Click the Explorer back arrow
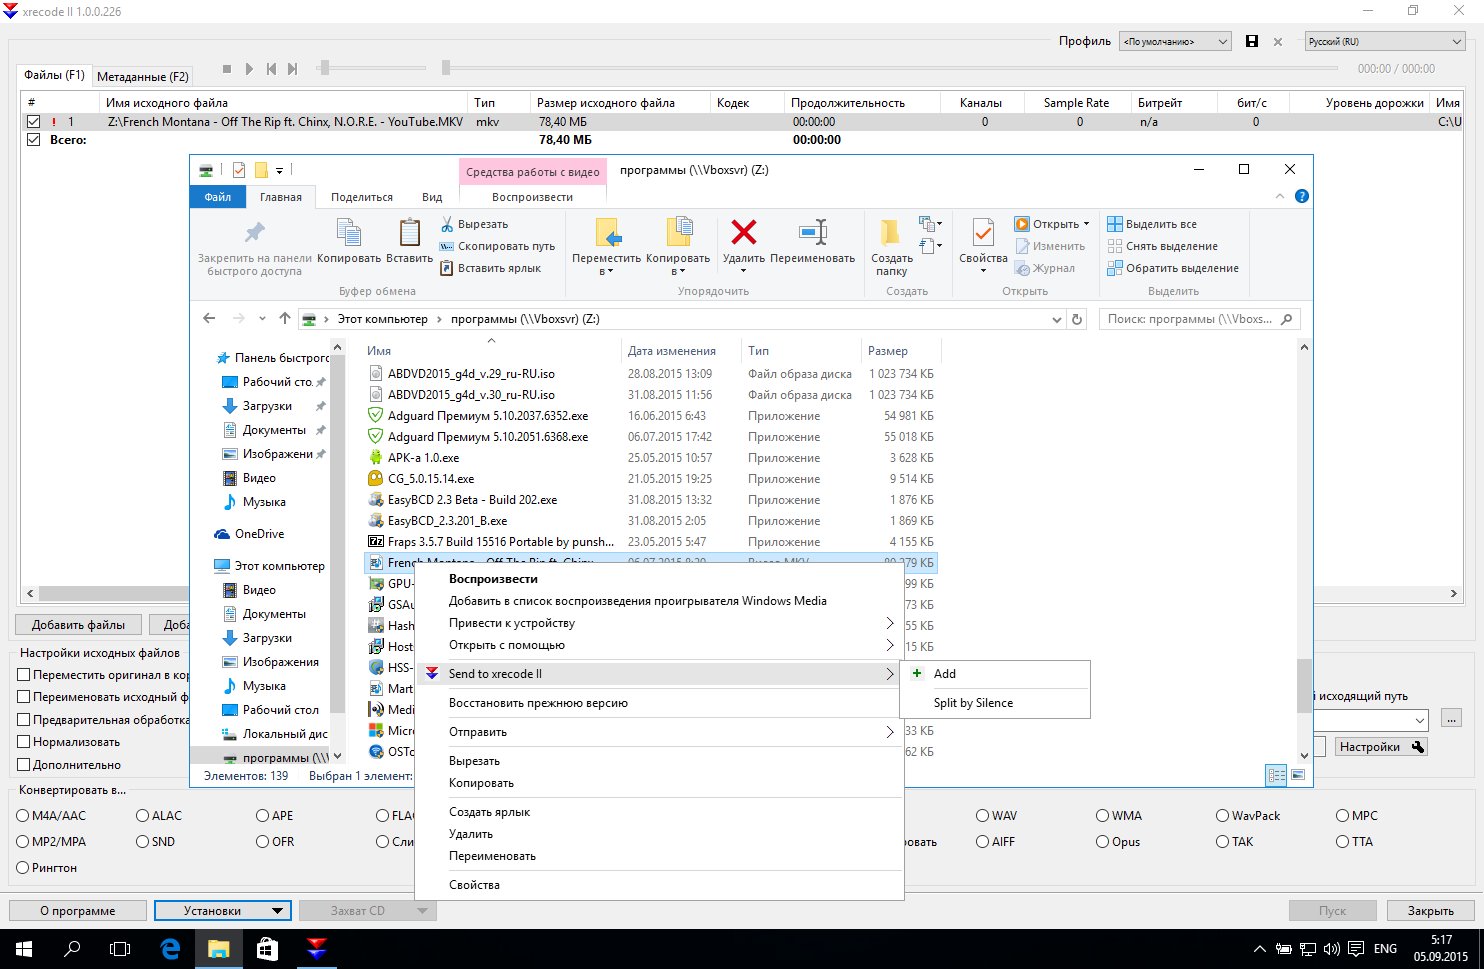 209,319
